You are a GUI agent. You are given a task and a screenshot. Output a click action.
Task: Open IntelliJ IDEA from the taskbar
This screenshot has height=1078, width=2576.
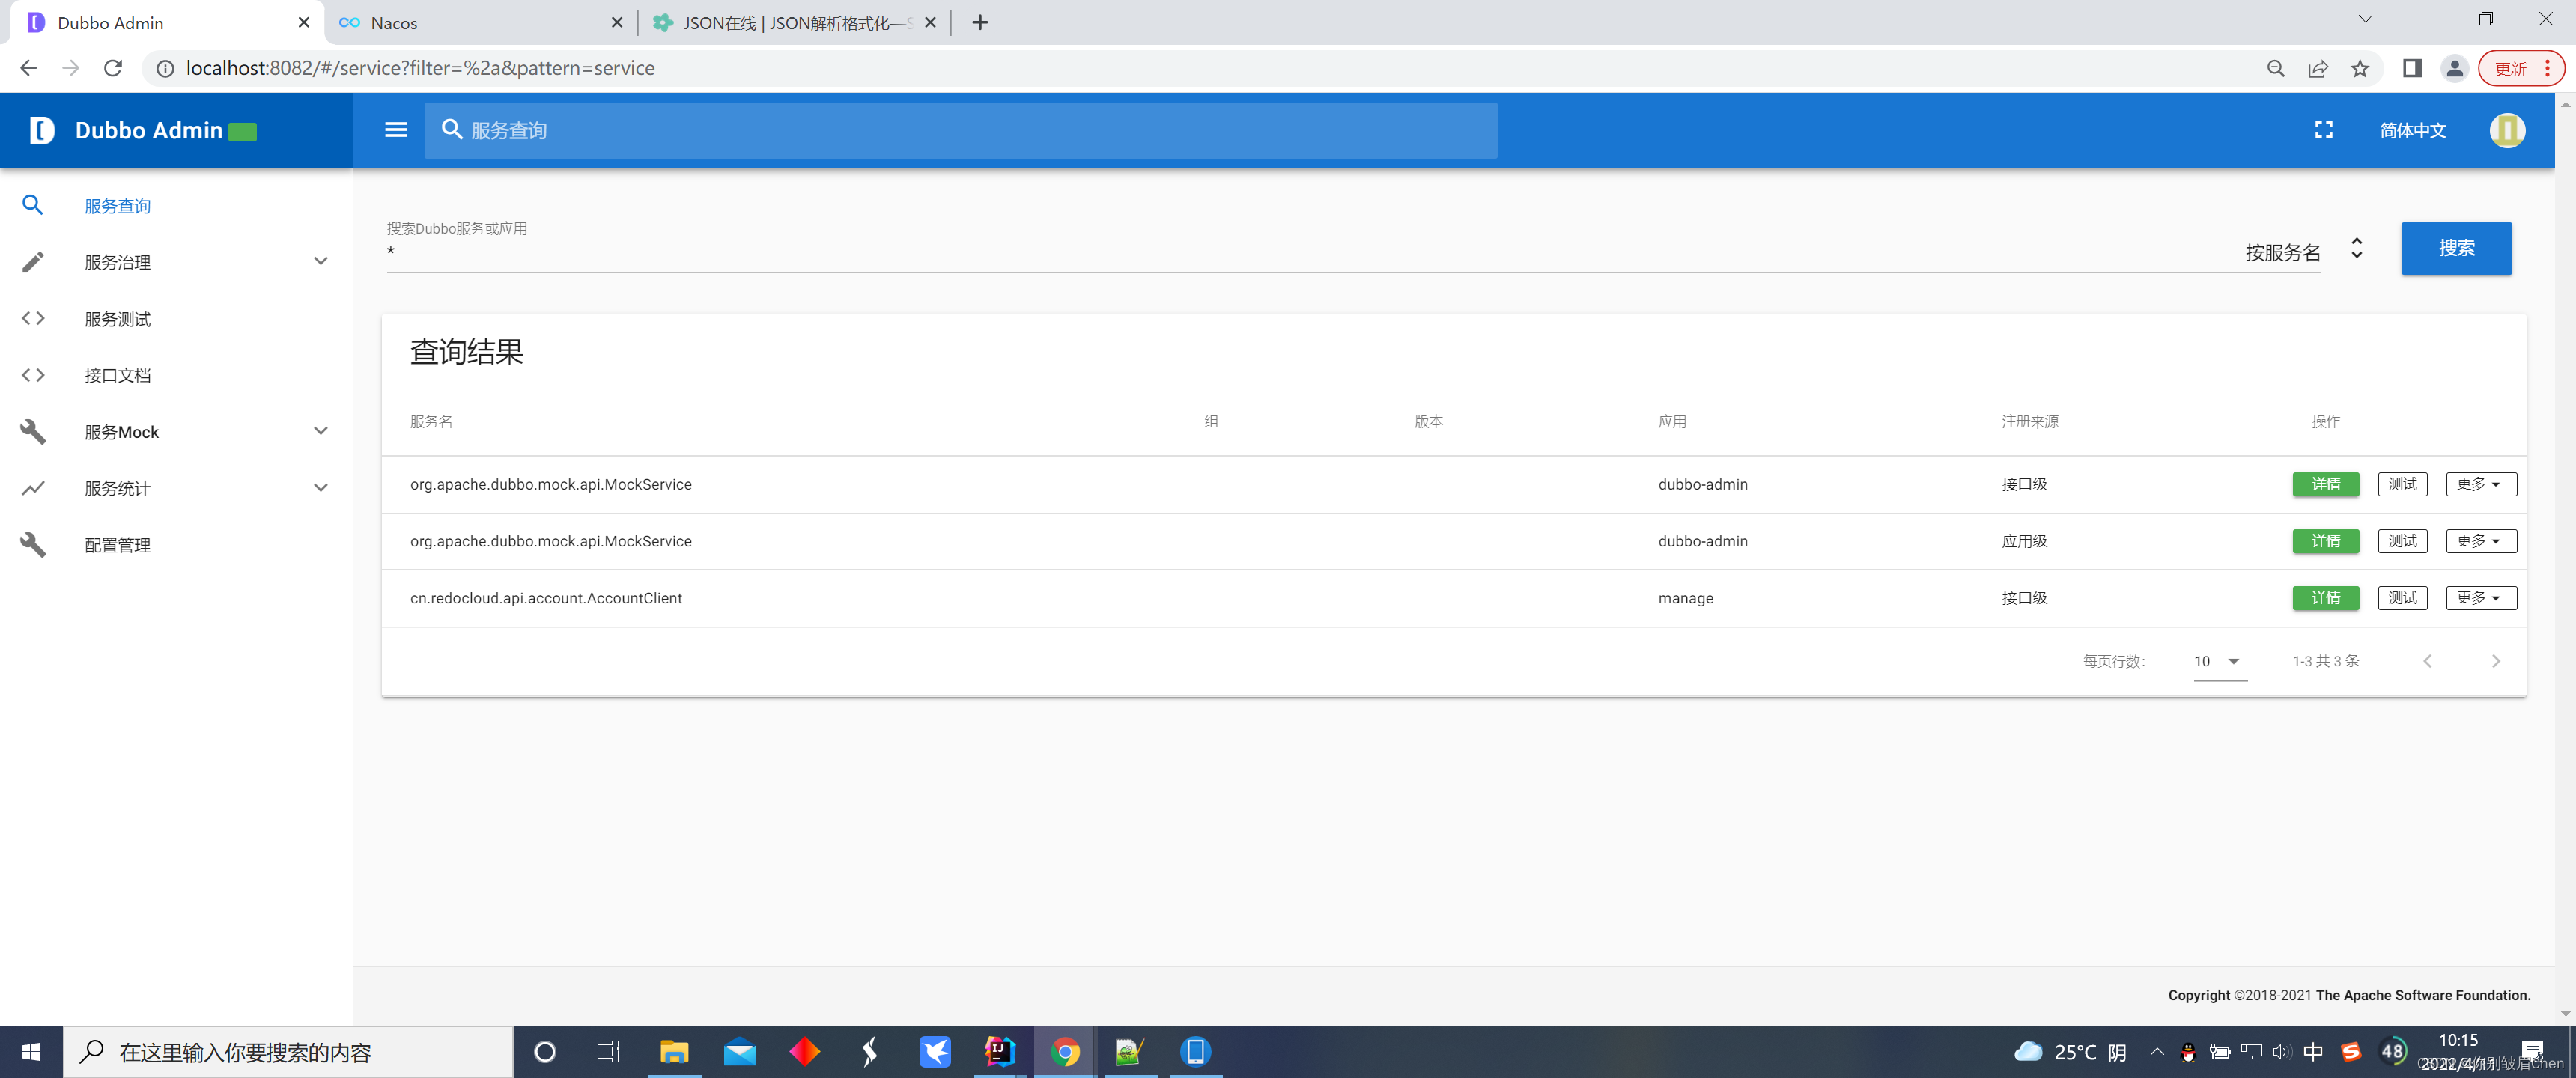coord(1000,1051)
